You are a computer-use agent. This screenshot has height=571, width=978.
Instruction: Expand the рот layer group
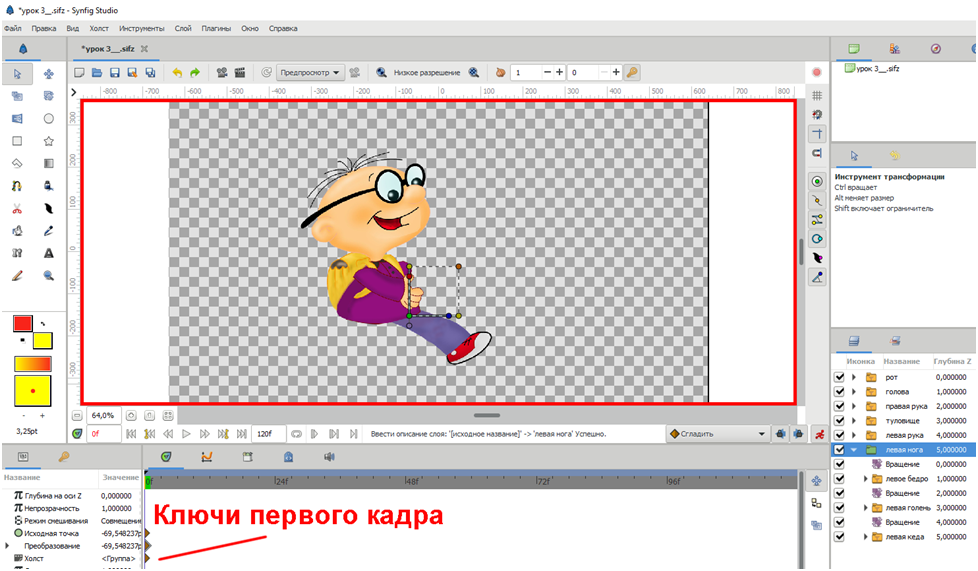(854, 378)
